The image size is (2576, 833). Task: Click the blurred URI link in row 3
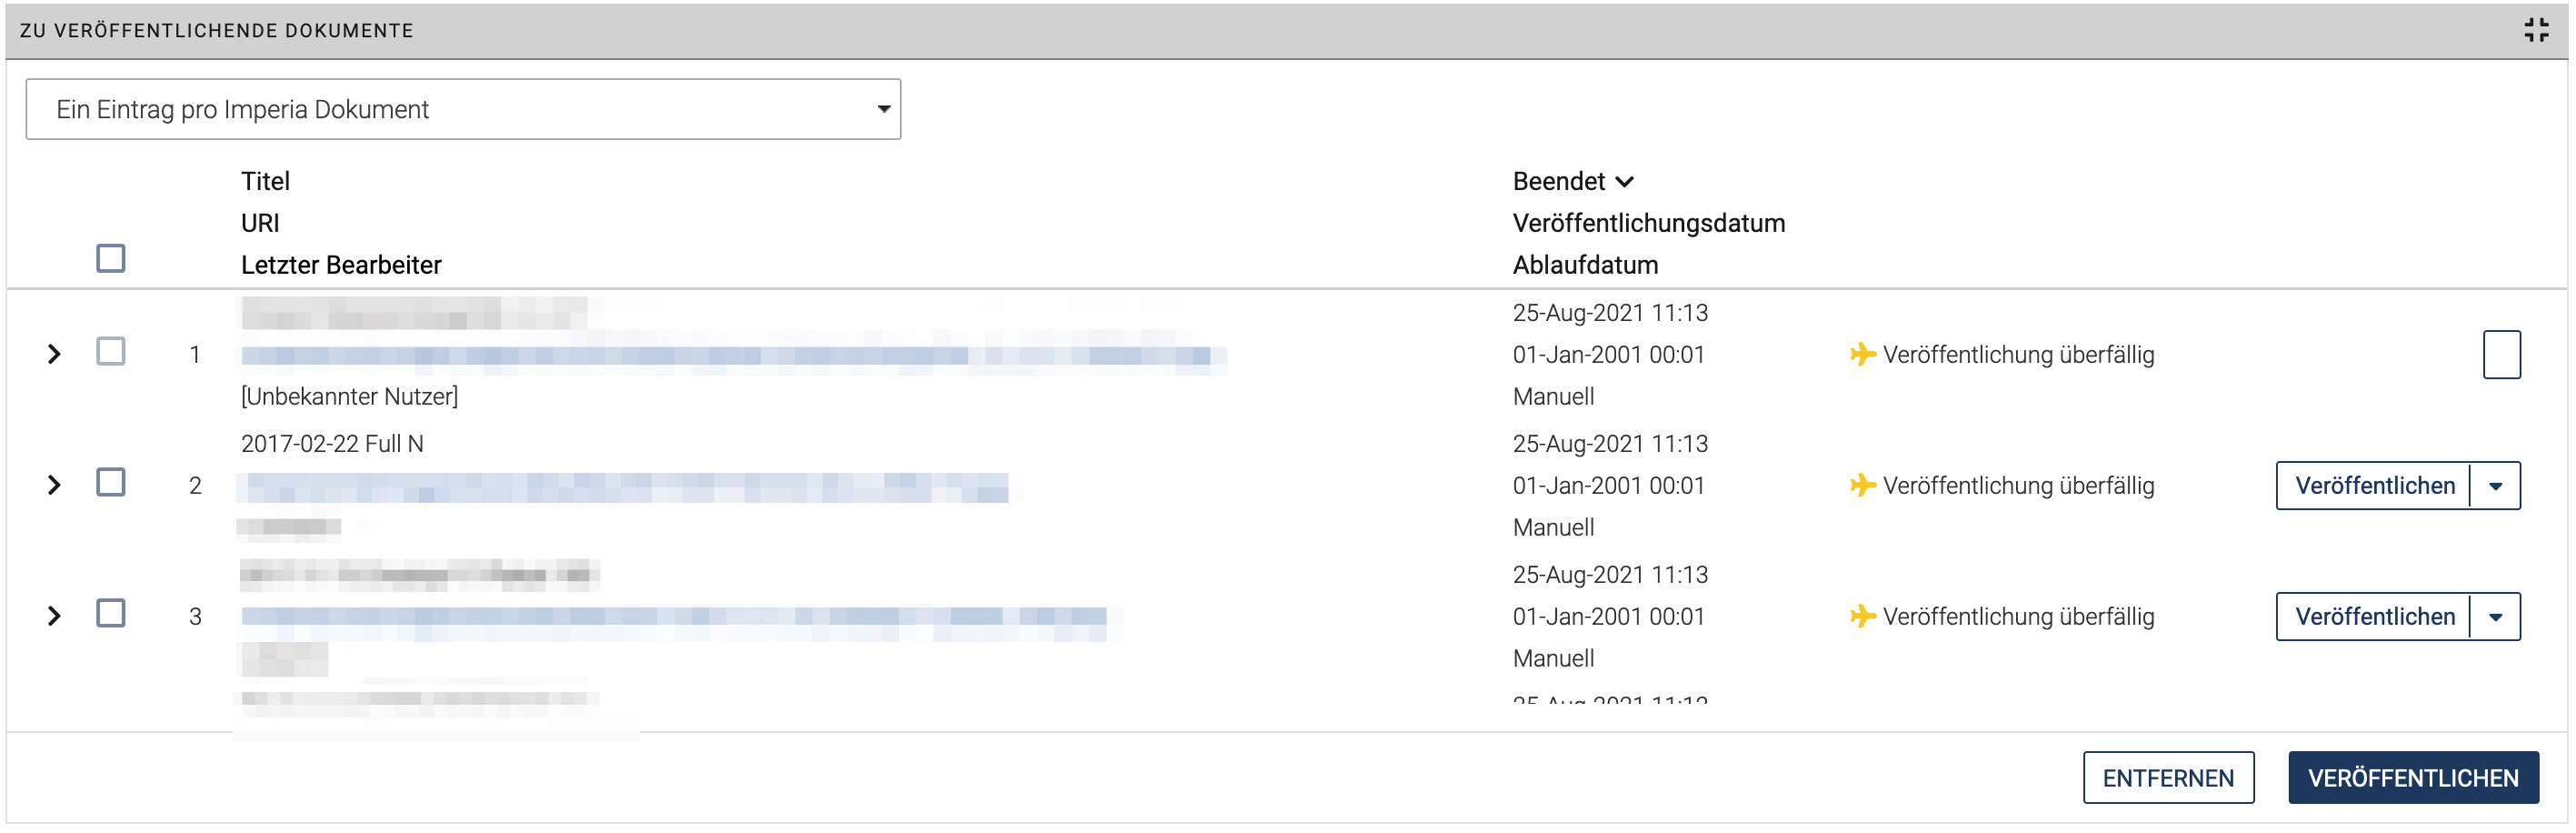click(x=673, y=616)
